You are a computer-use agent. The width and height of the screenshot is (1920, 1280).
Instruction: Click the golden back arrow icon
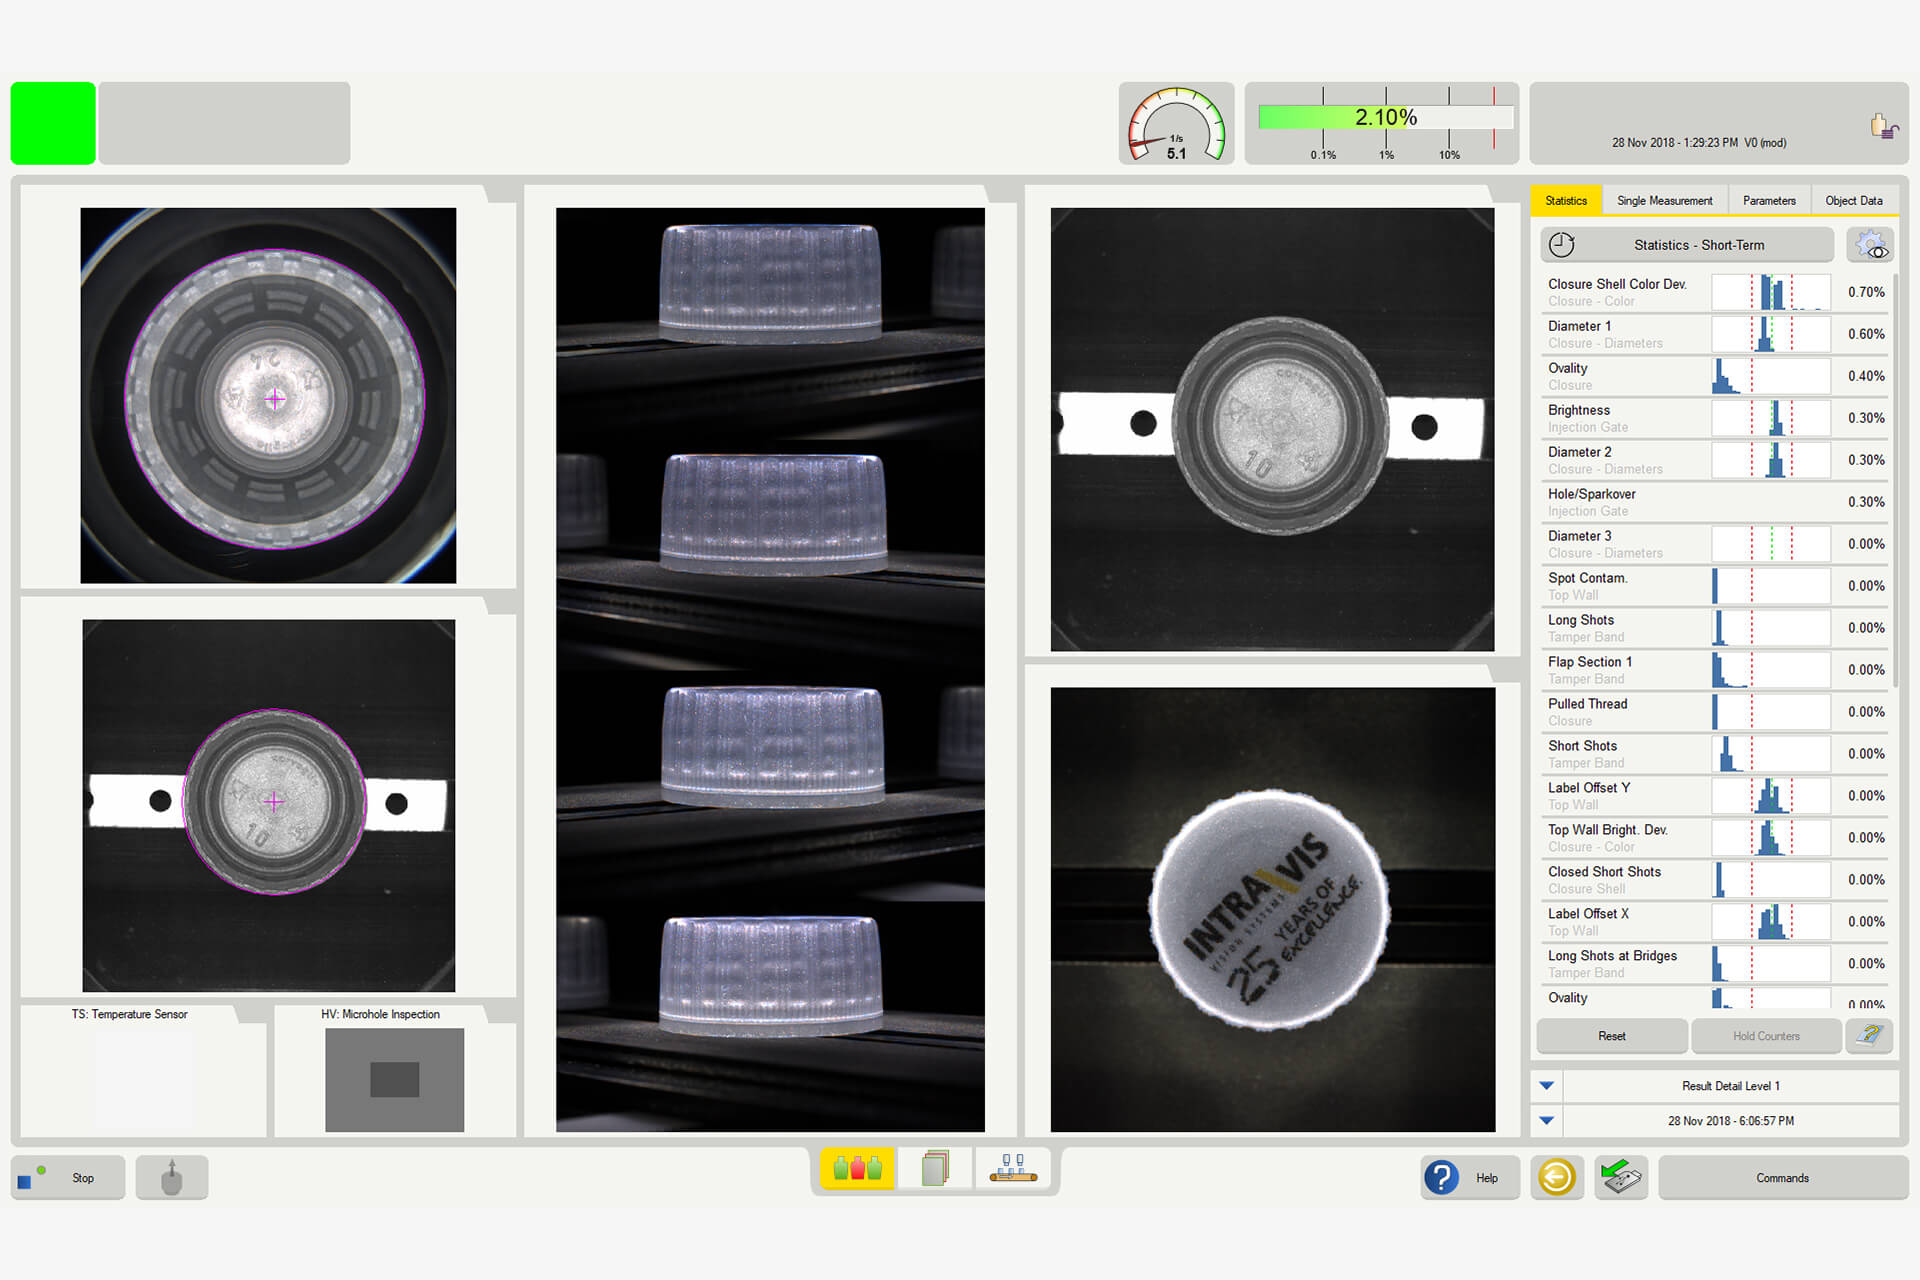coord(1557,1178)
